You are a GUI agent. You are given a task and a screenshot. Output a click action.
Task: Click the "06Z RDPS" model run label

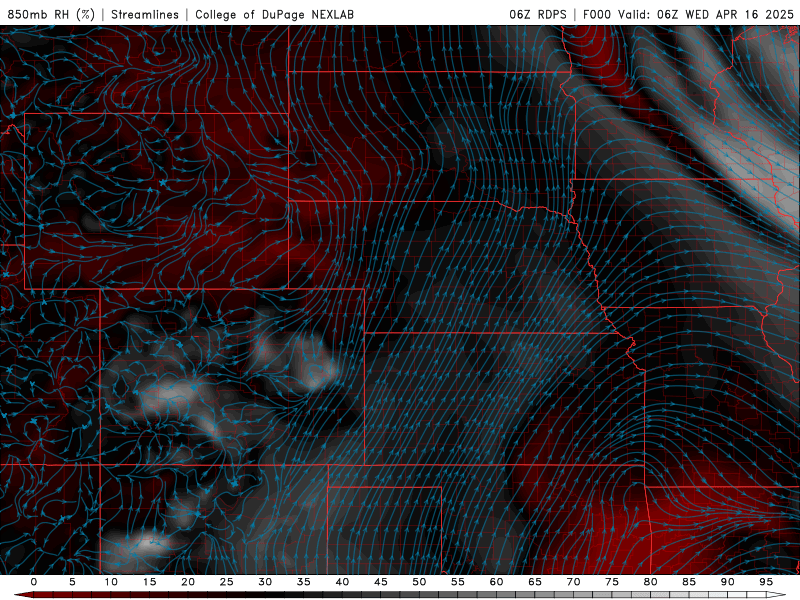click(x=538, y=14)
